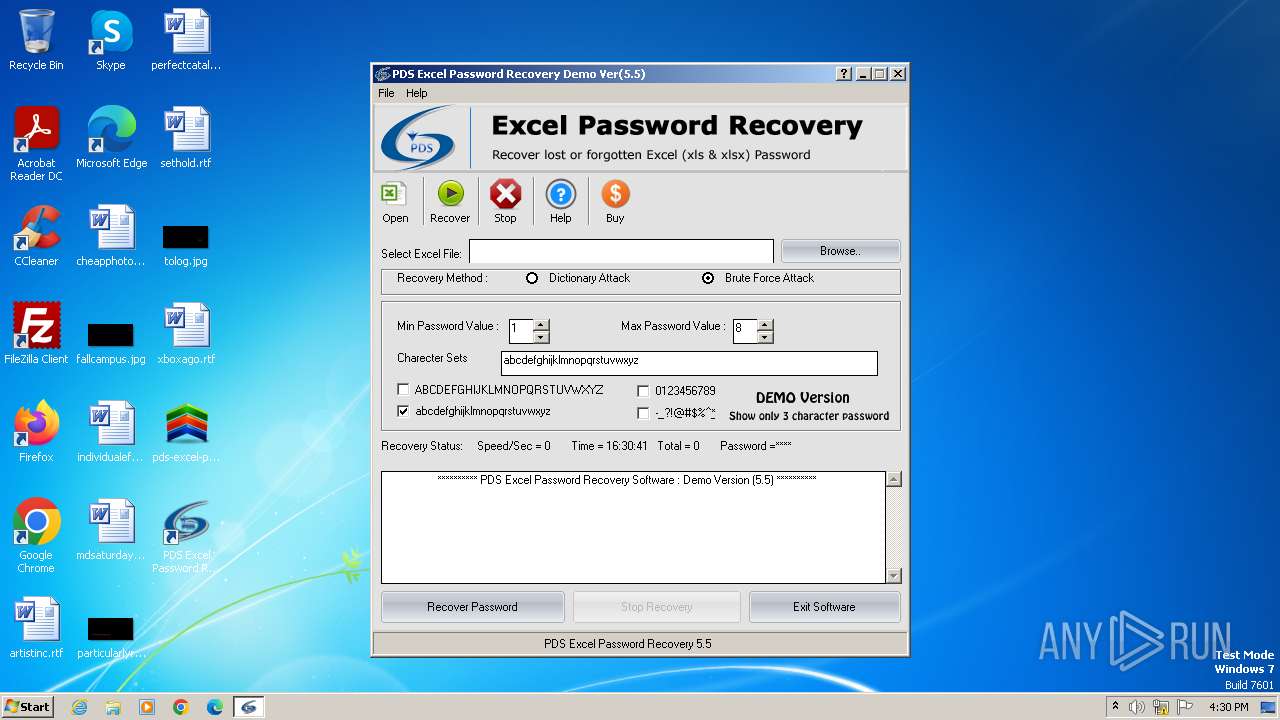
Task: Select sethold.rtf desktop file
Action: tap(186, 138)
